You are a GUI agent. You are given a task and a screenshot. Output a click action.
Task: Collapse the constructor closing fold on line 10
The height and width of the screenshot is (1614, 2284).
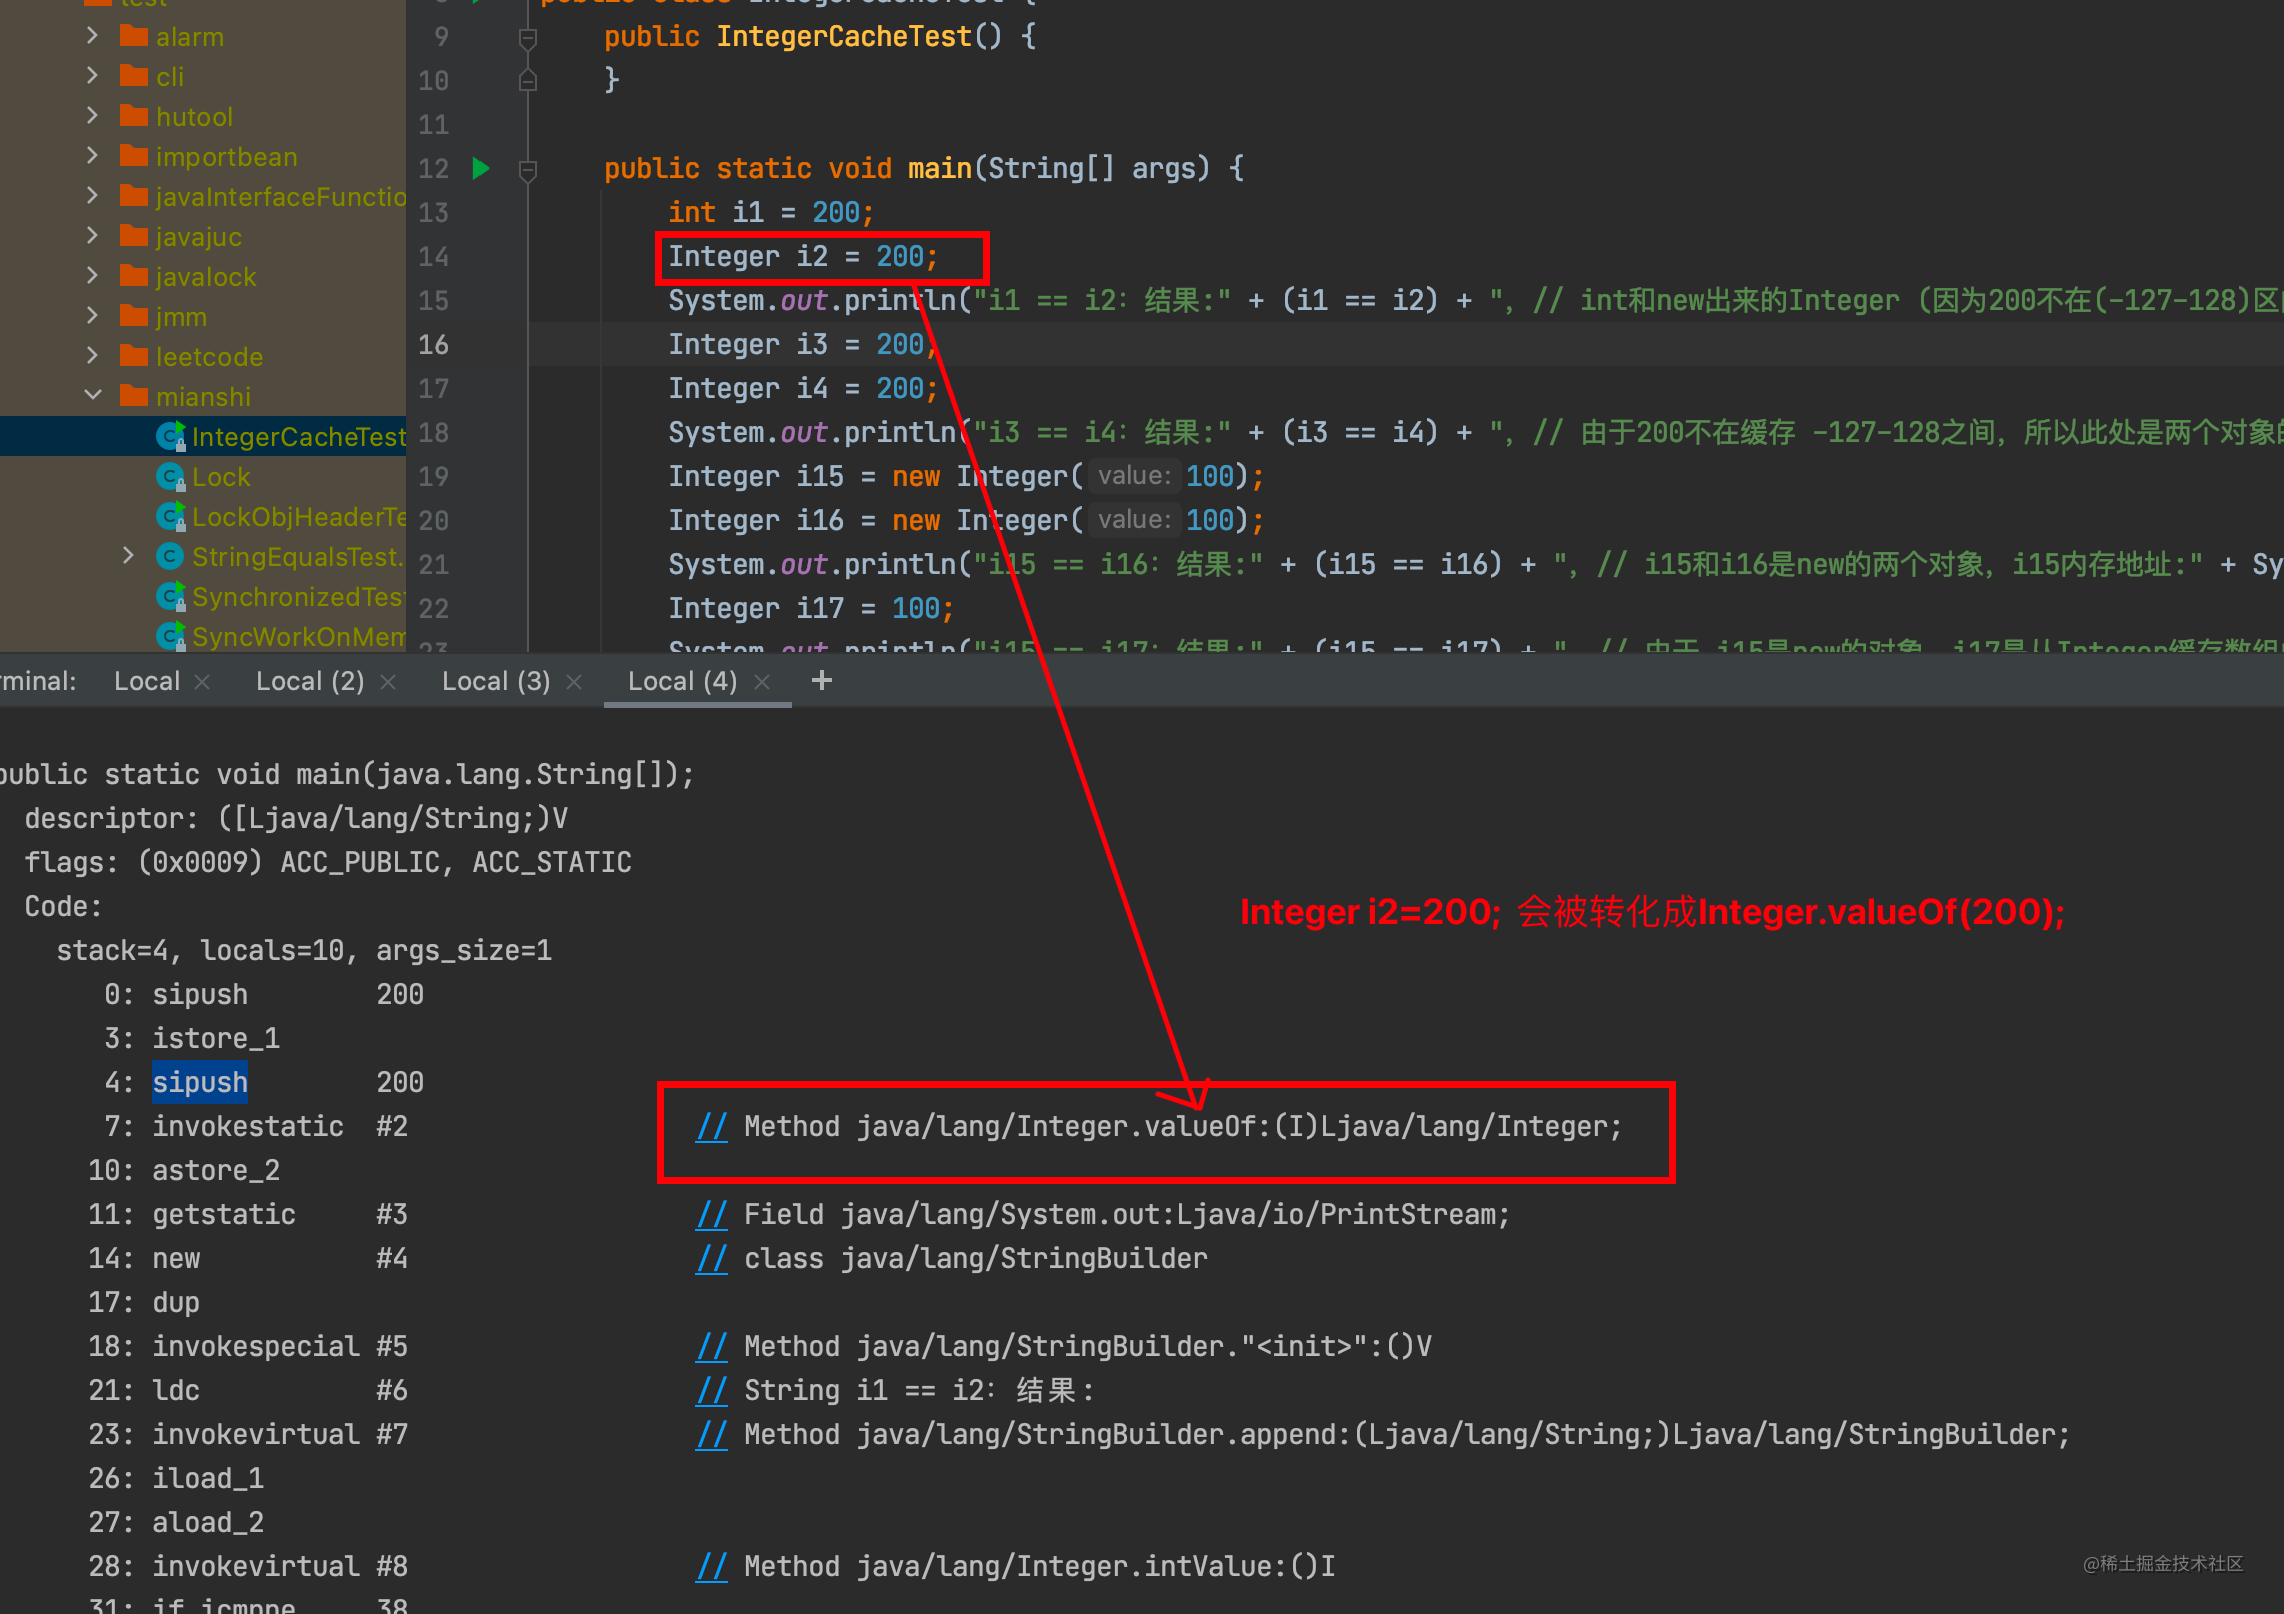pos(528,81)
